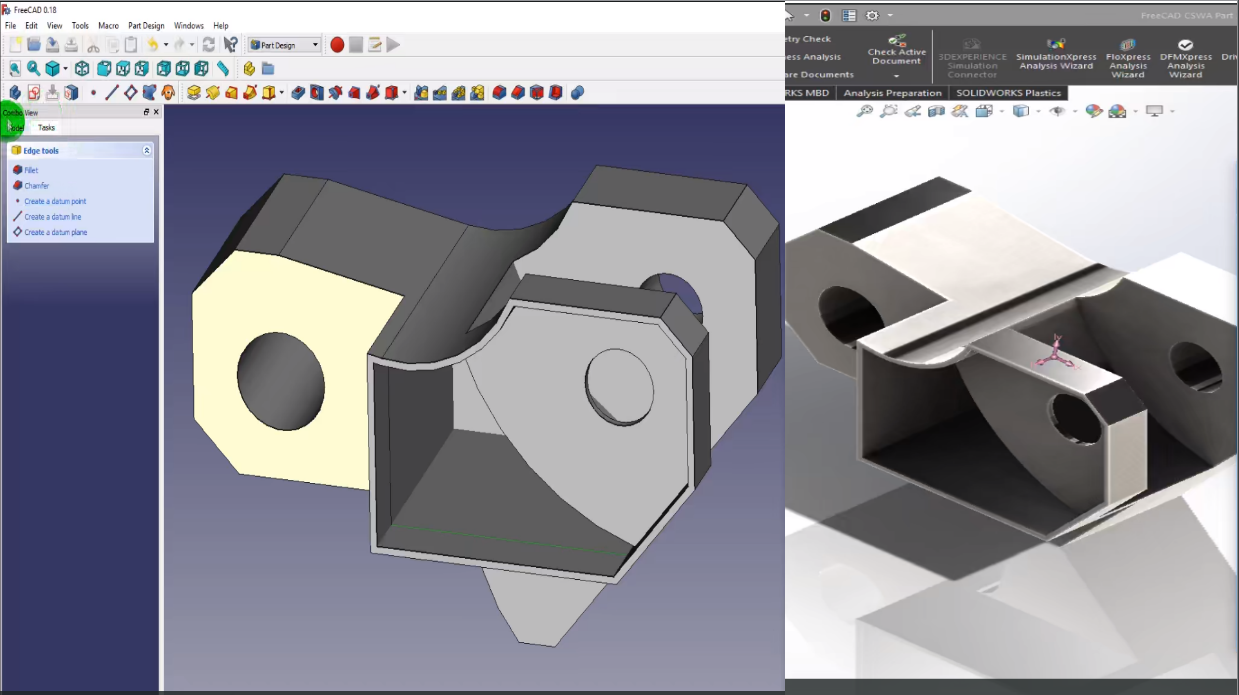Click the Chamfer link in Edge tools

pyautogui.click(x=36, y=186)
